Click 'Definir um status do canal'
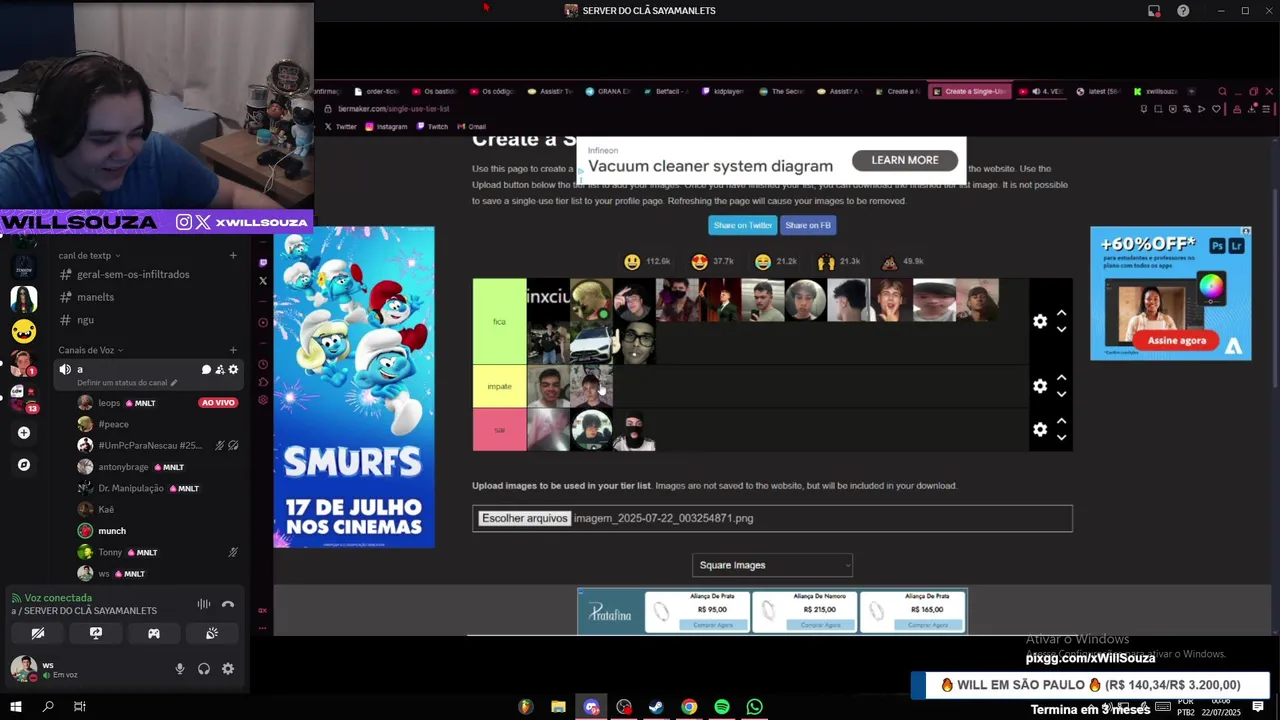The image size is (1280, 720). tap(127, 383)
